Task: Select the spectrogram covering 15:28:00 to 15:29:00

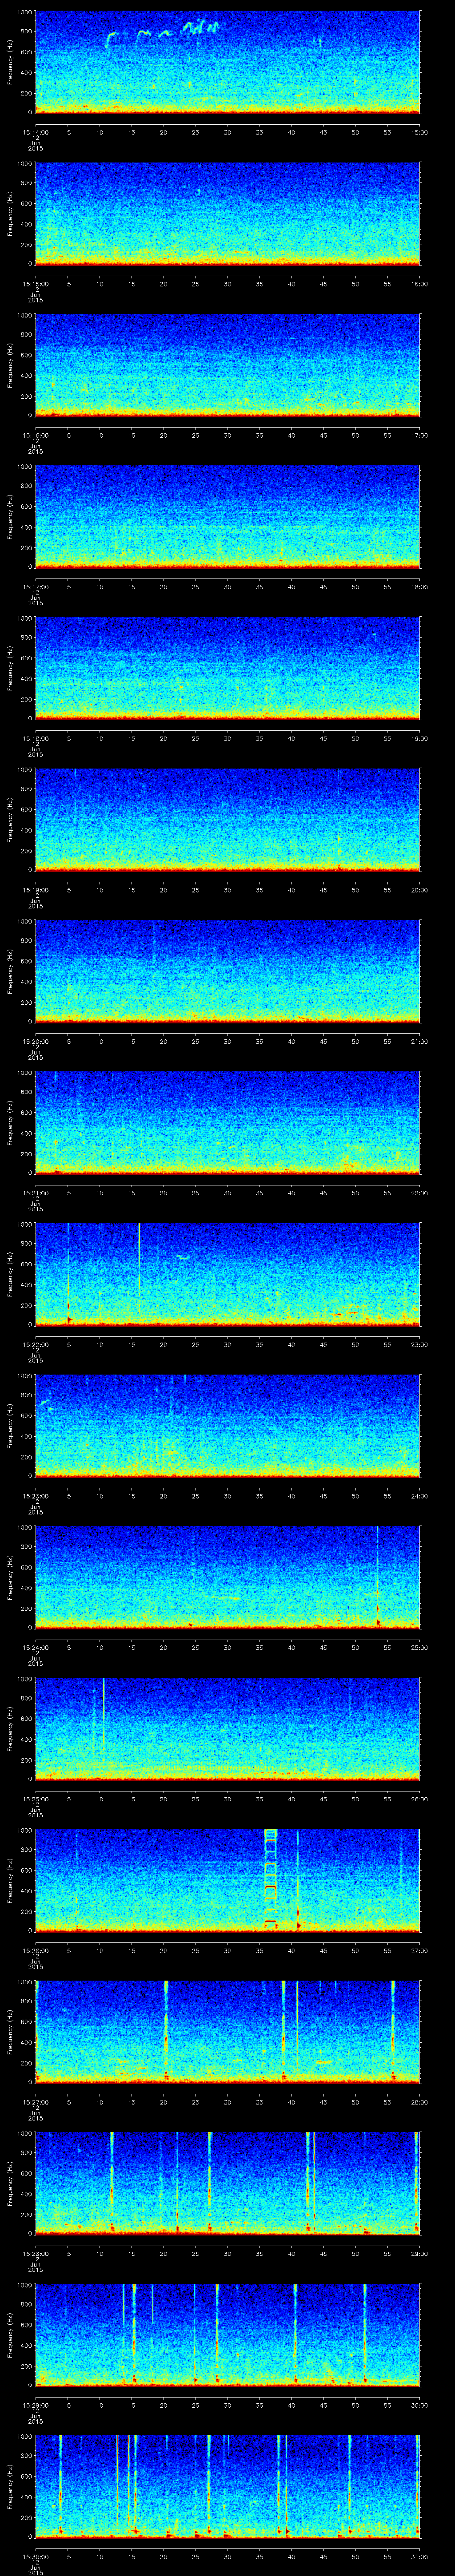Action: (x=228, y=2183)
